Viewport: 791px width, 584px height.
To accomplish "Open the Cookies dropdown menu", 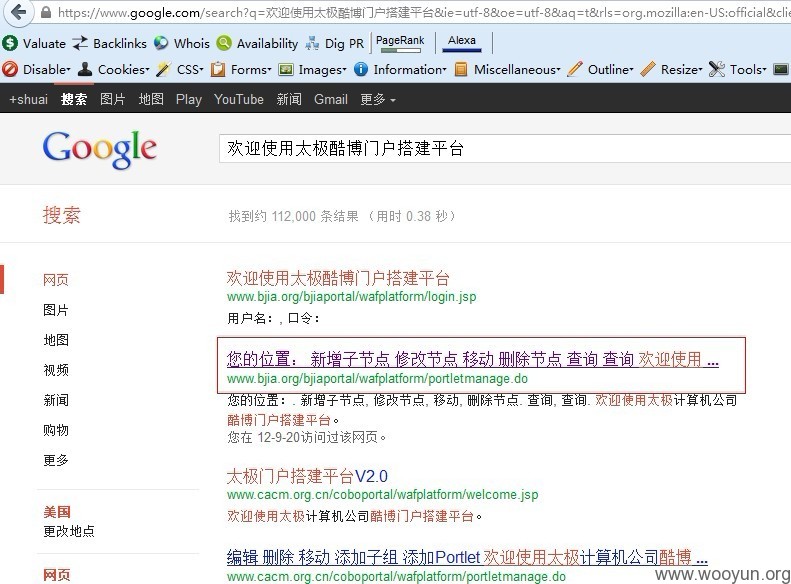I will pos(124,70).
